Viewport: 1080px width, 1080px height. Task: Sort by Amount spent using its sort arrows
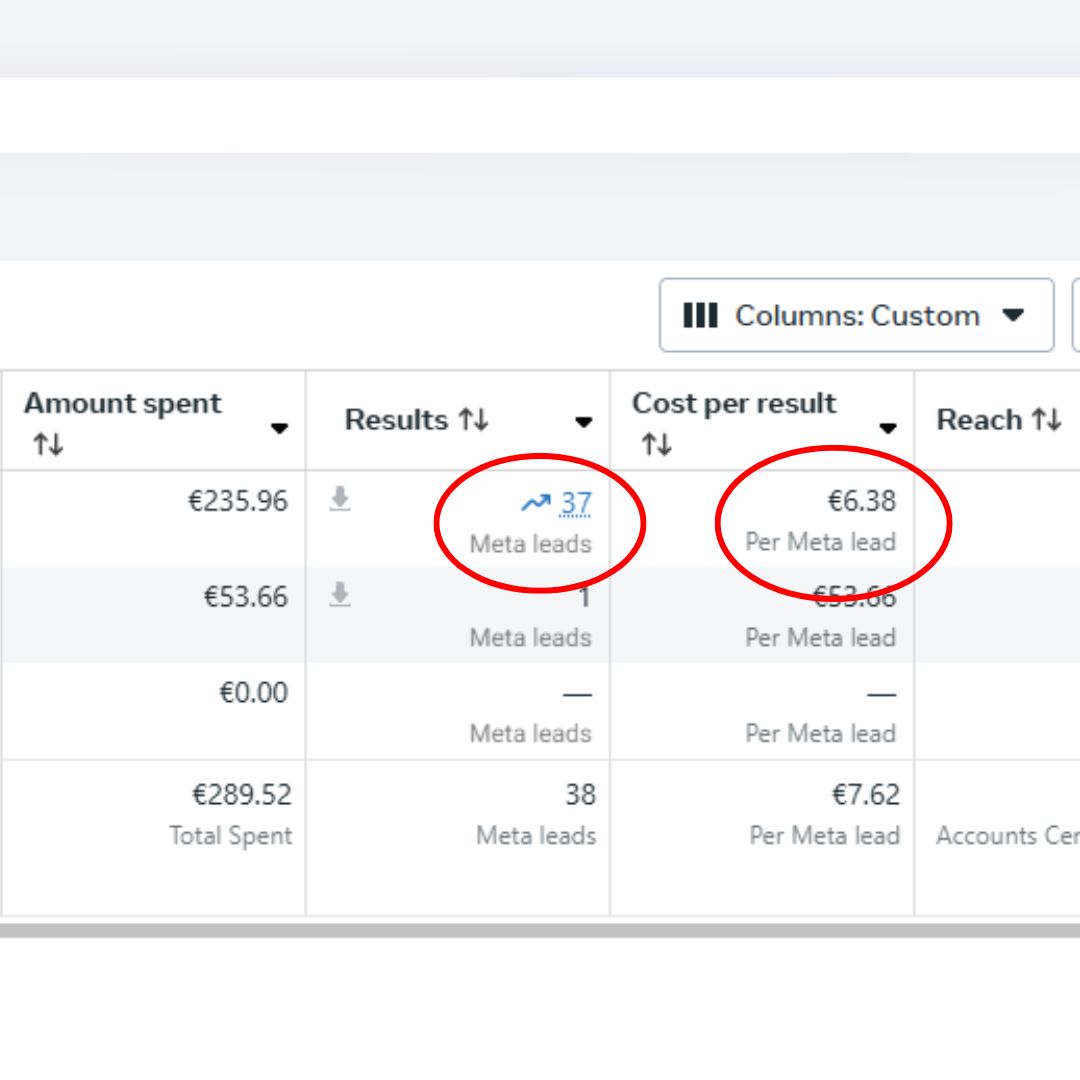[x=47, y=445]
